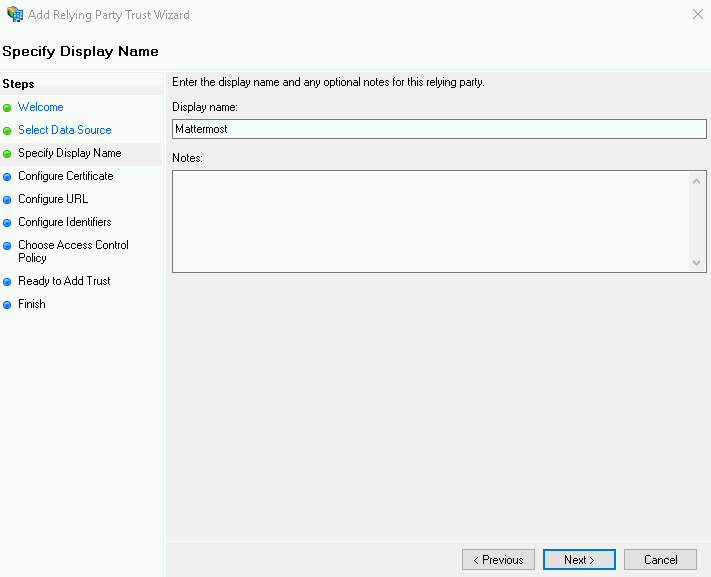Close the wizard window with X
711x577 pixels.
(x=696, y=15)
